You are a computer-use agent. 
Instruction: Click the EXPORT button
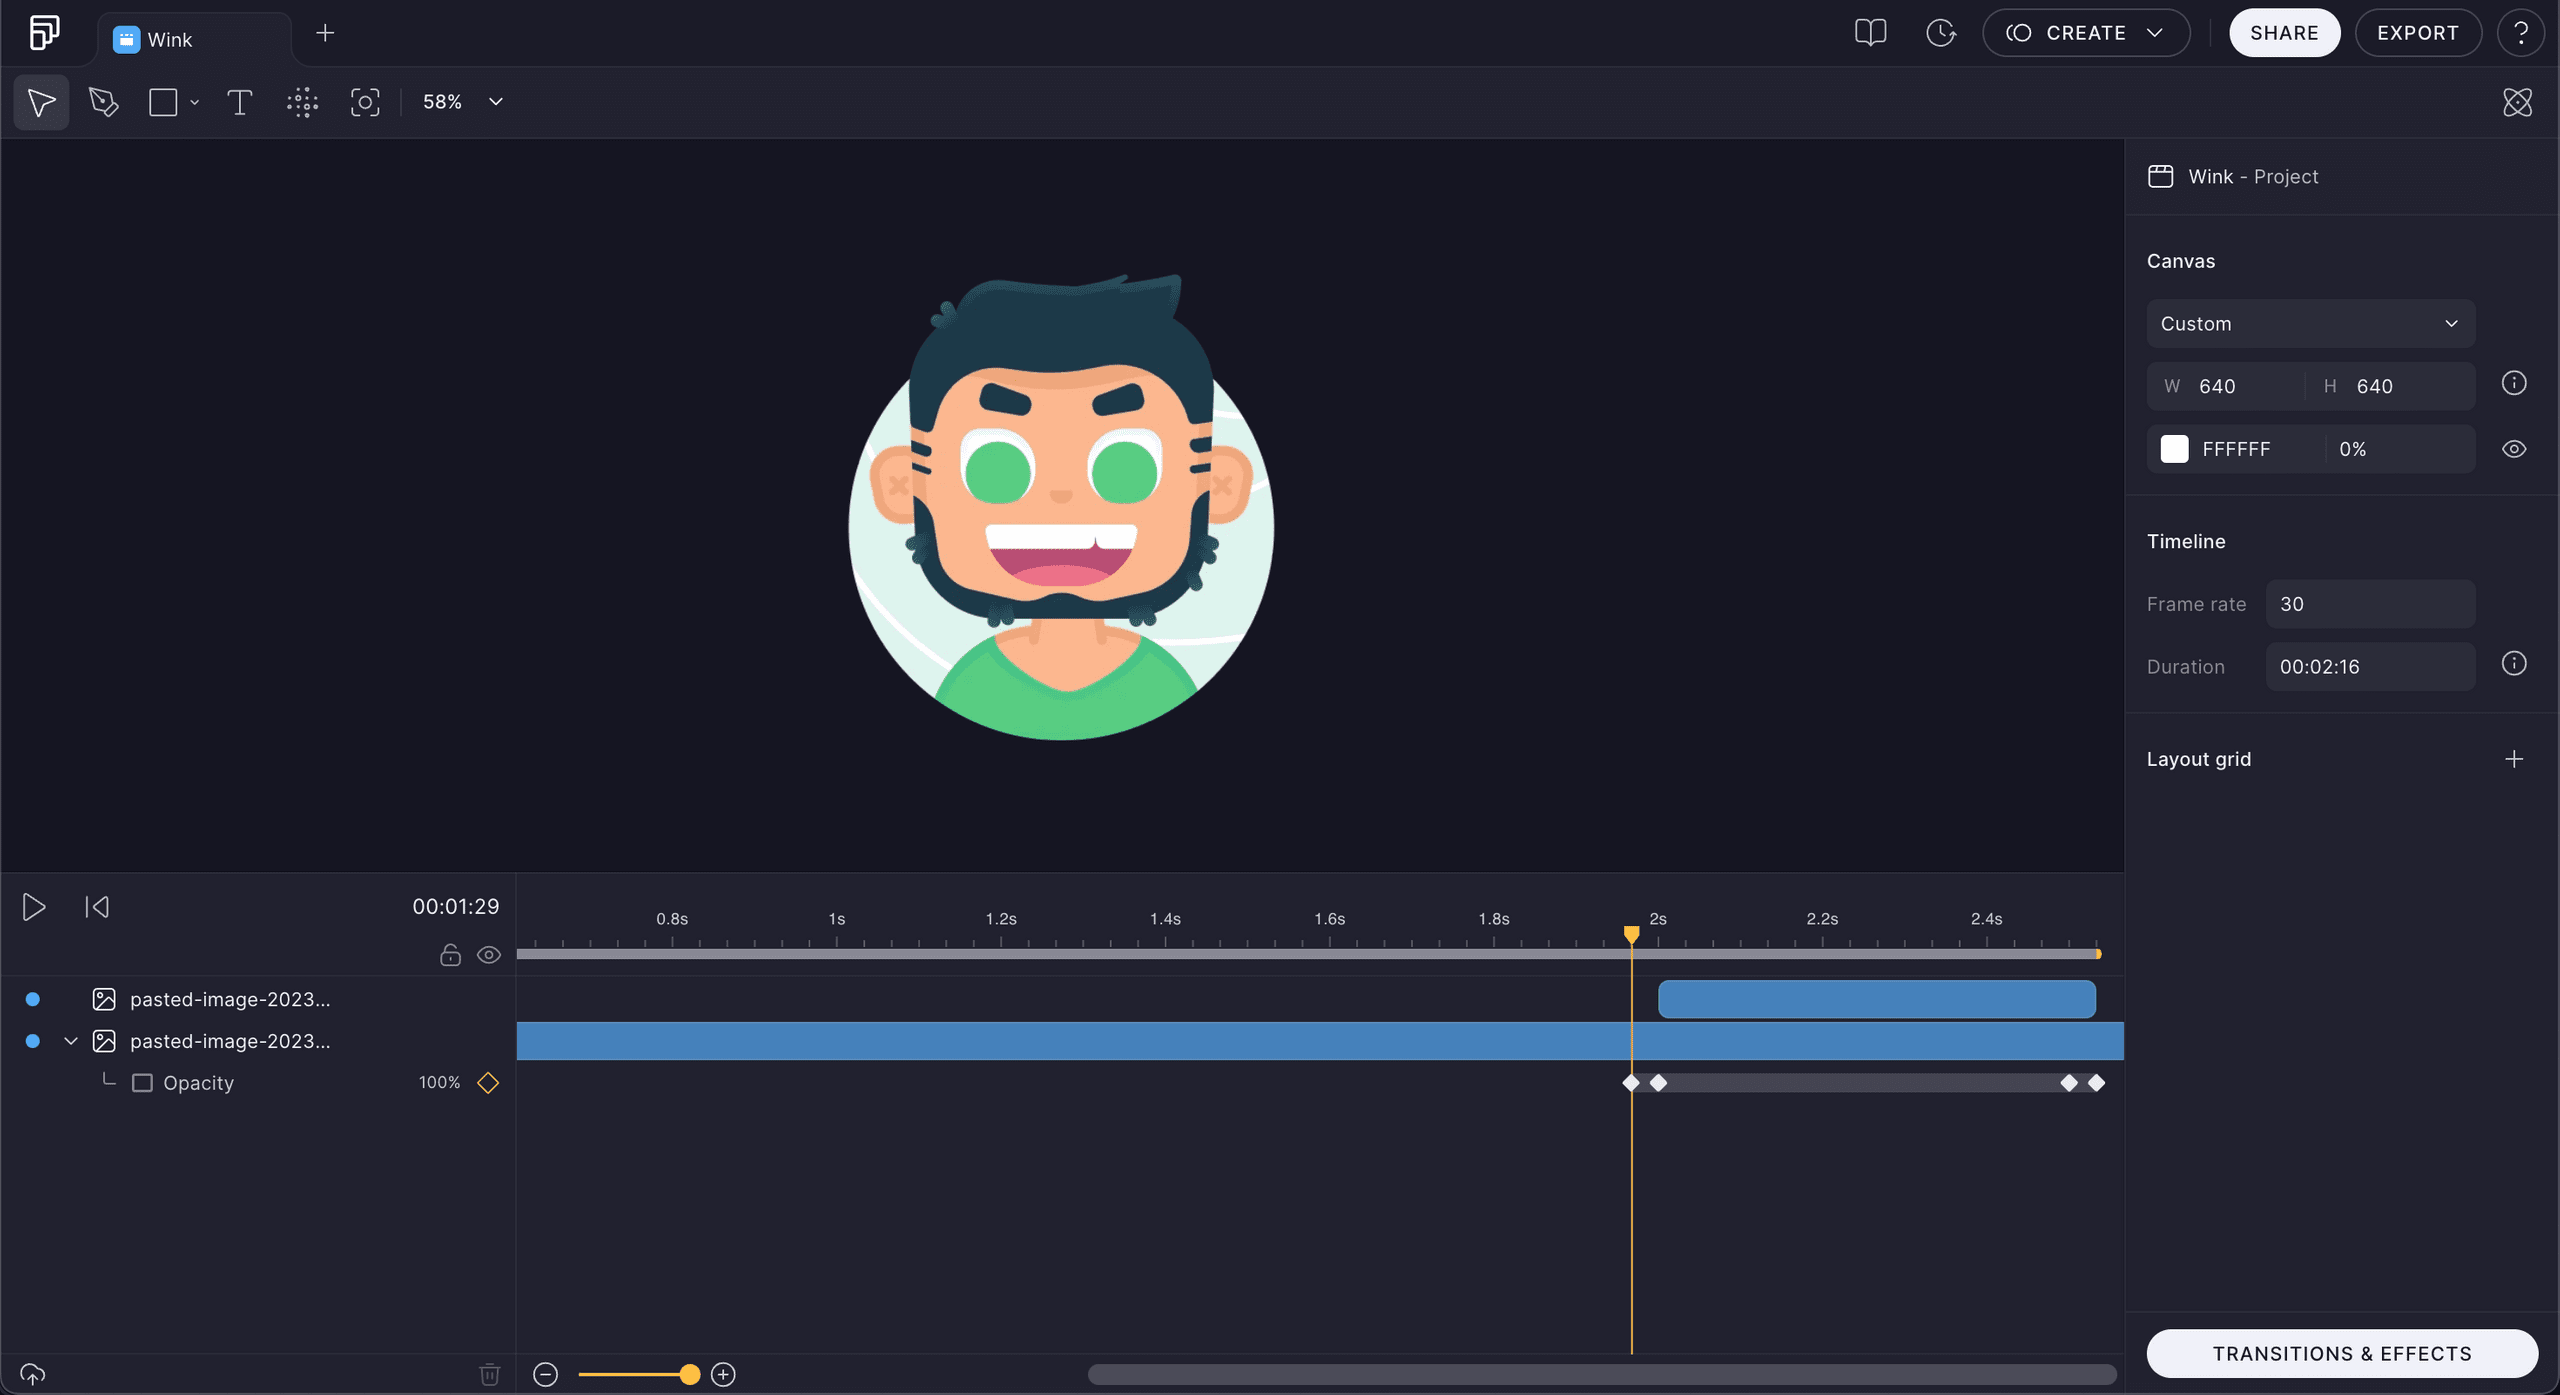click(x=2417, y=32)
